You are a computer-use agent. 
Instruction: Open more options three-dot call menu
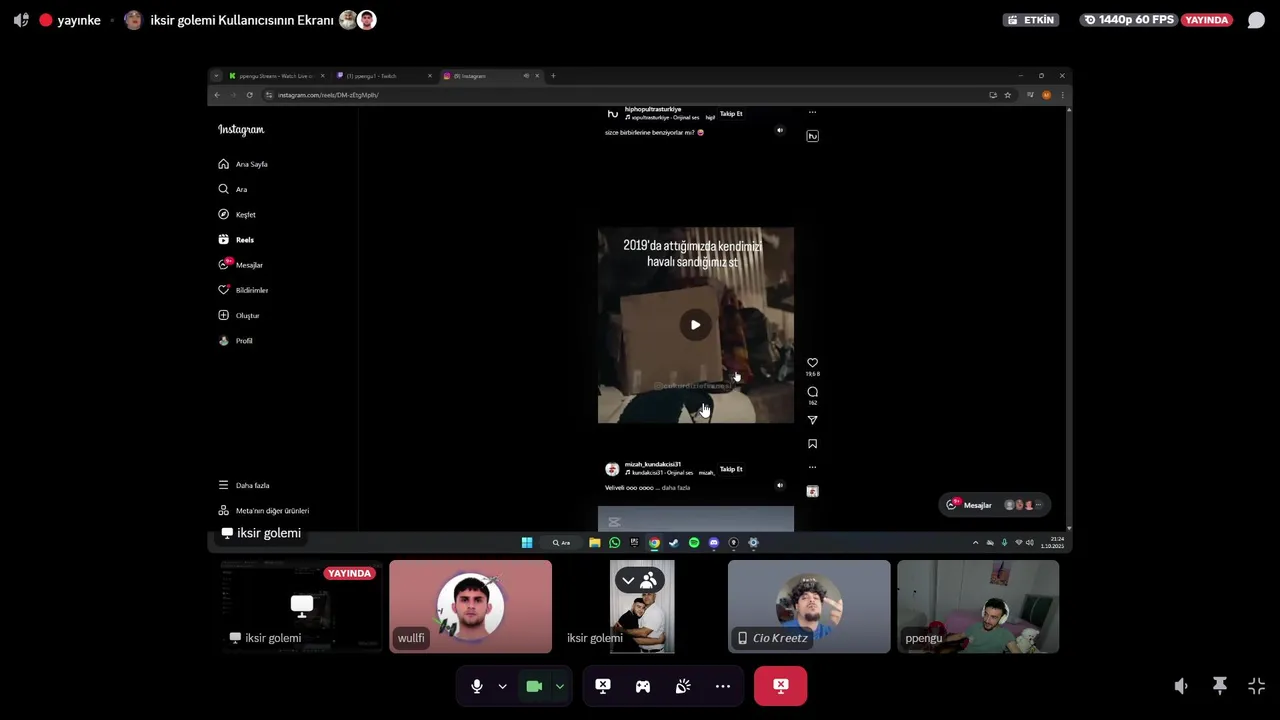tap(723, 686)
